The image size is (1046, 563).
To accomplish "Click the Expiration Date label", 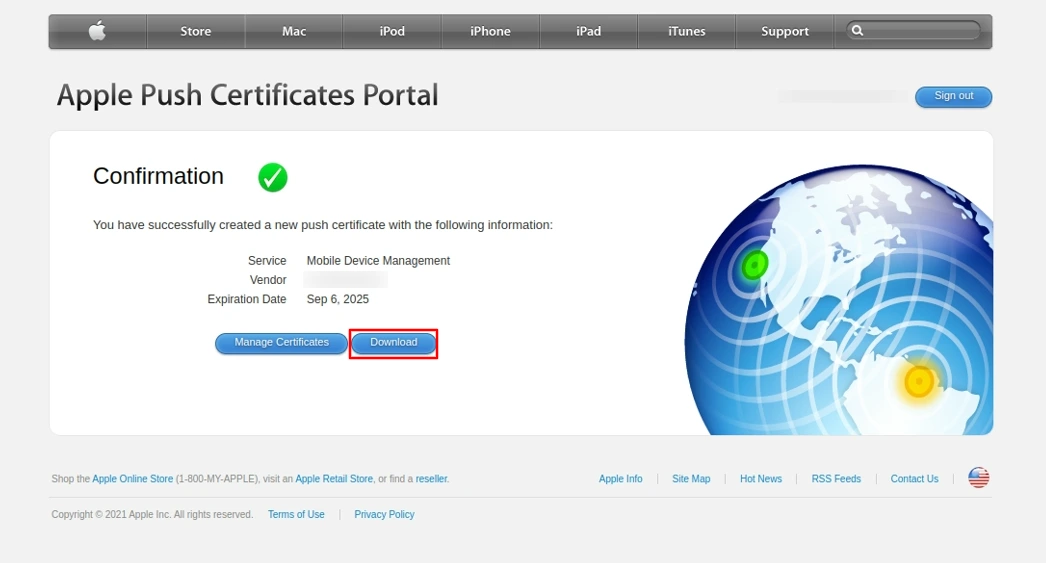I will [x=247, y=300].
